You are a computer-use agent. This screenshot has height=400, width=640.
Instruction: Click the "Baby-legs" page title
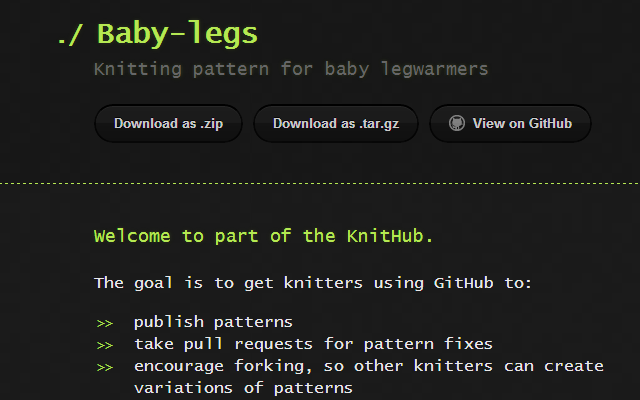(177, 34)
